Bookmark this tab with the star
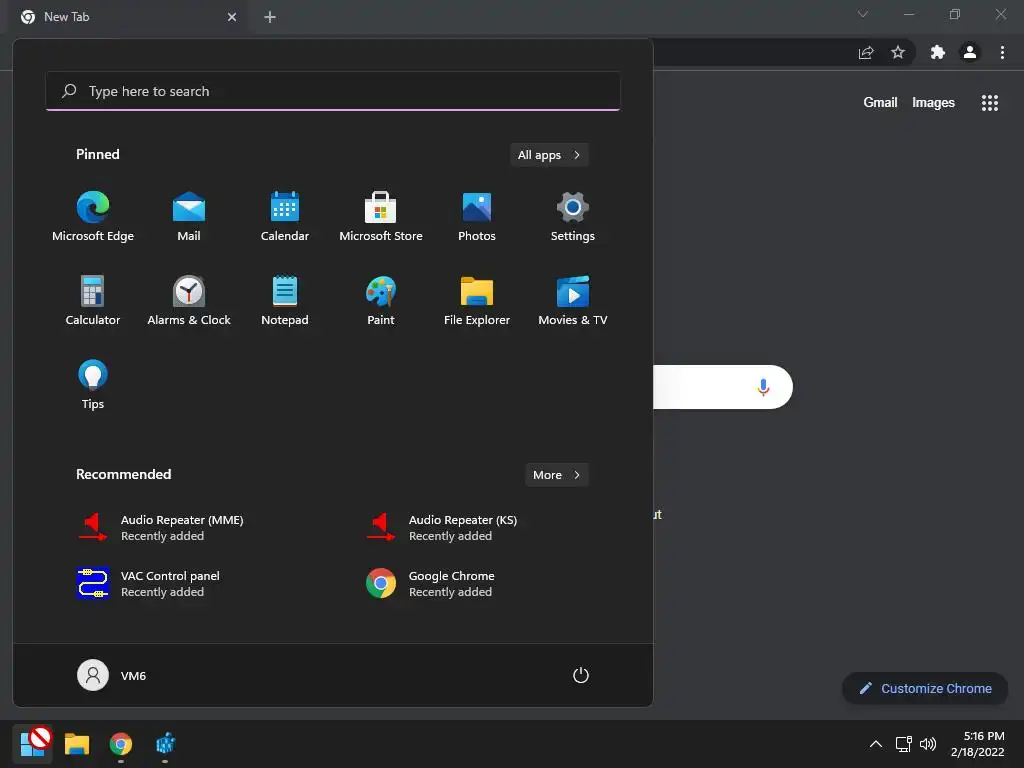Screen dimensions: 1024x768 coord(898,53)
